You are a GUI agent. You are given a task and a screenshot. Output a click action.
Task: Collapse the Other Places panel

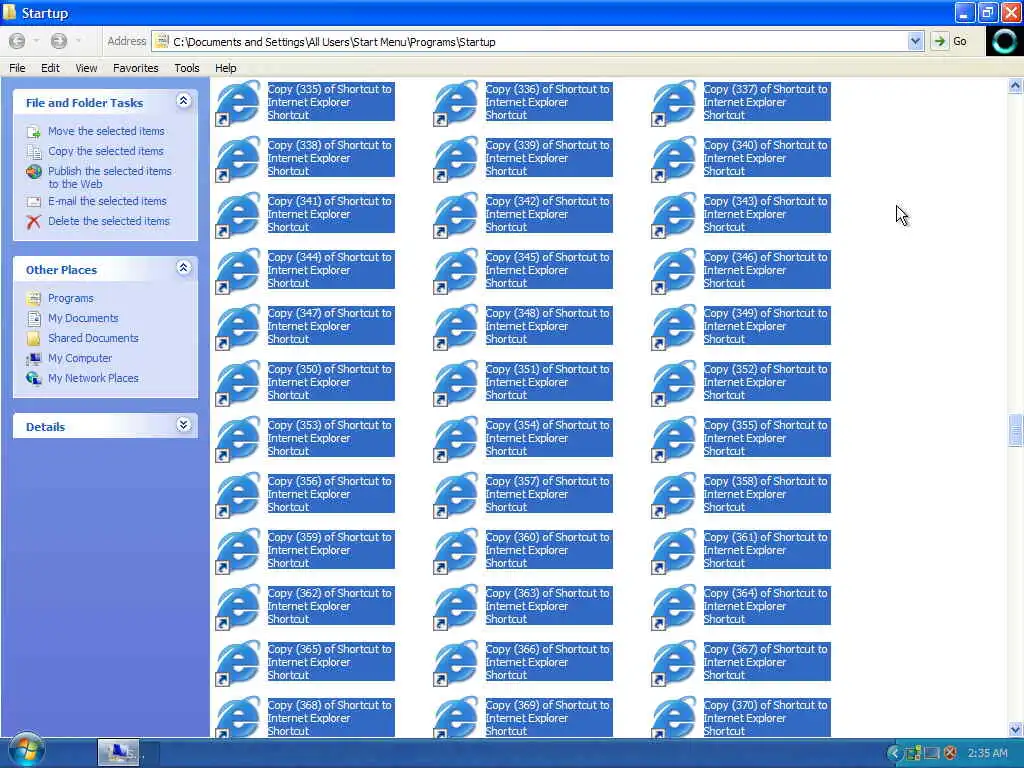184,268
